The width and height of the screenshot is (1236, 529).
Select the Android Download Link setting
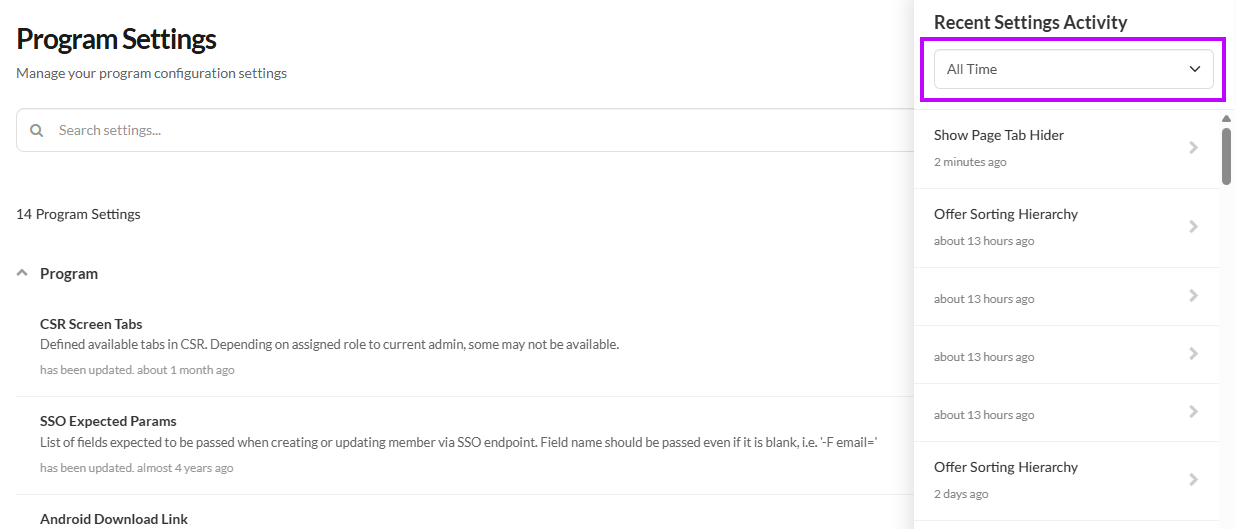114,519
